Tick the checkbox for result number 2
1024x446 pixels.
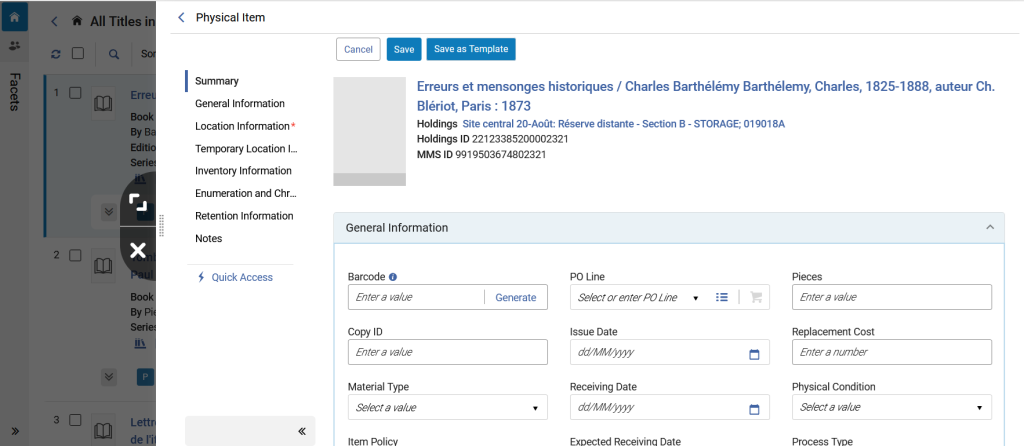(75, 255)
